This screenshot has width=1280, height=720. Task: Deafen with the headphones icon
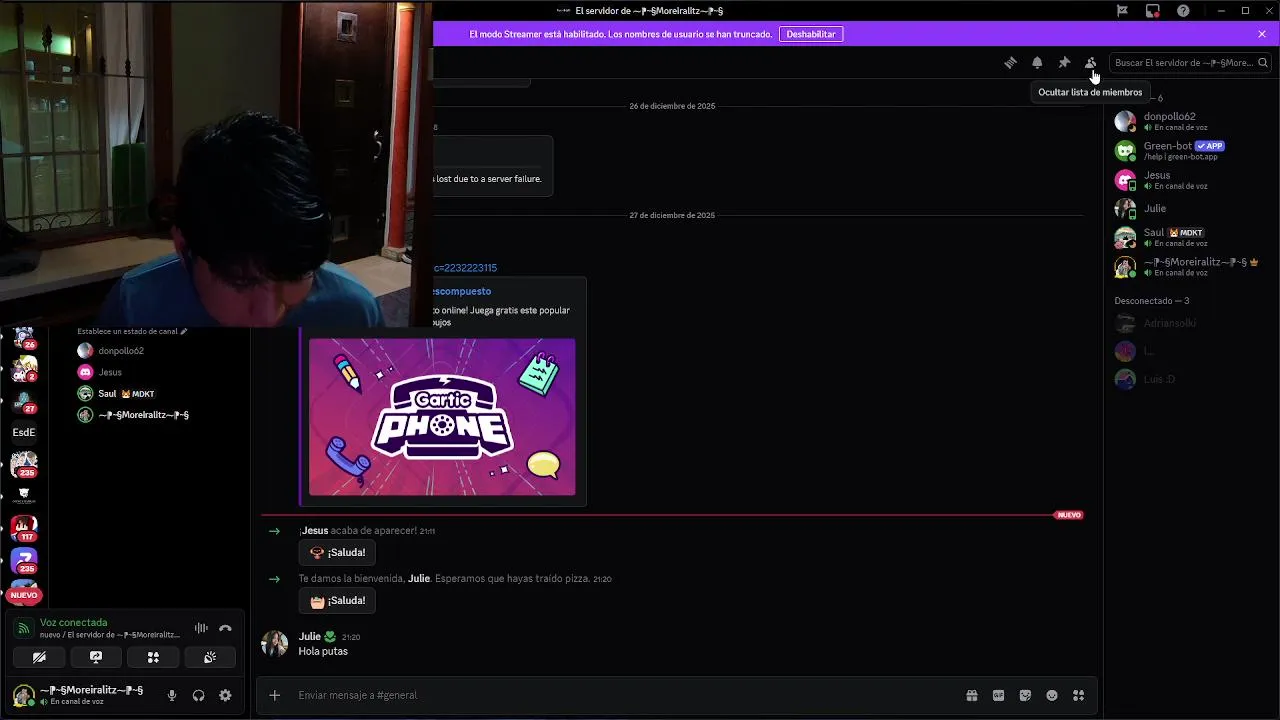(199, 695)
